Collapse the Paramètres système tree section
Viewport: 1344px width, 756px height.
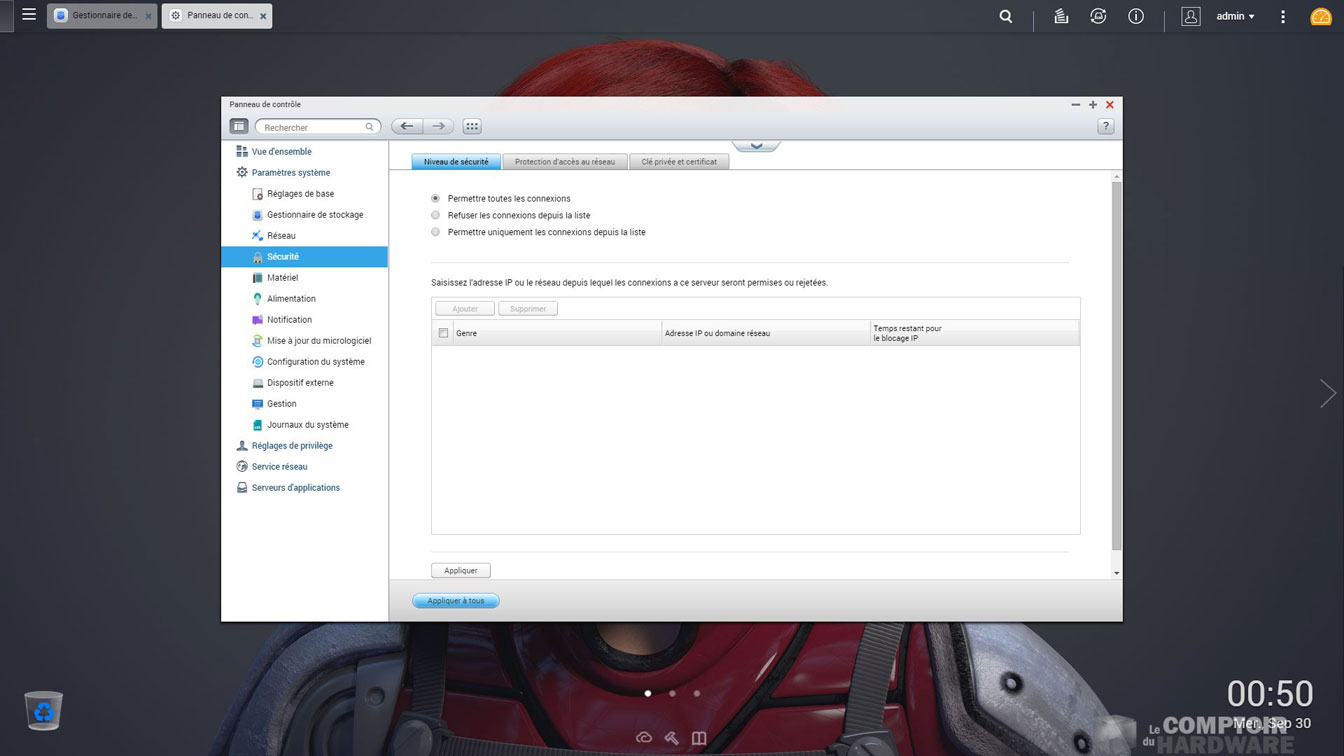(290, 173)
